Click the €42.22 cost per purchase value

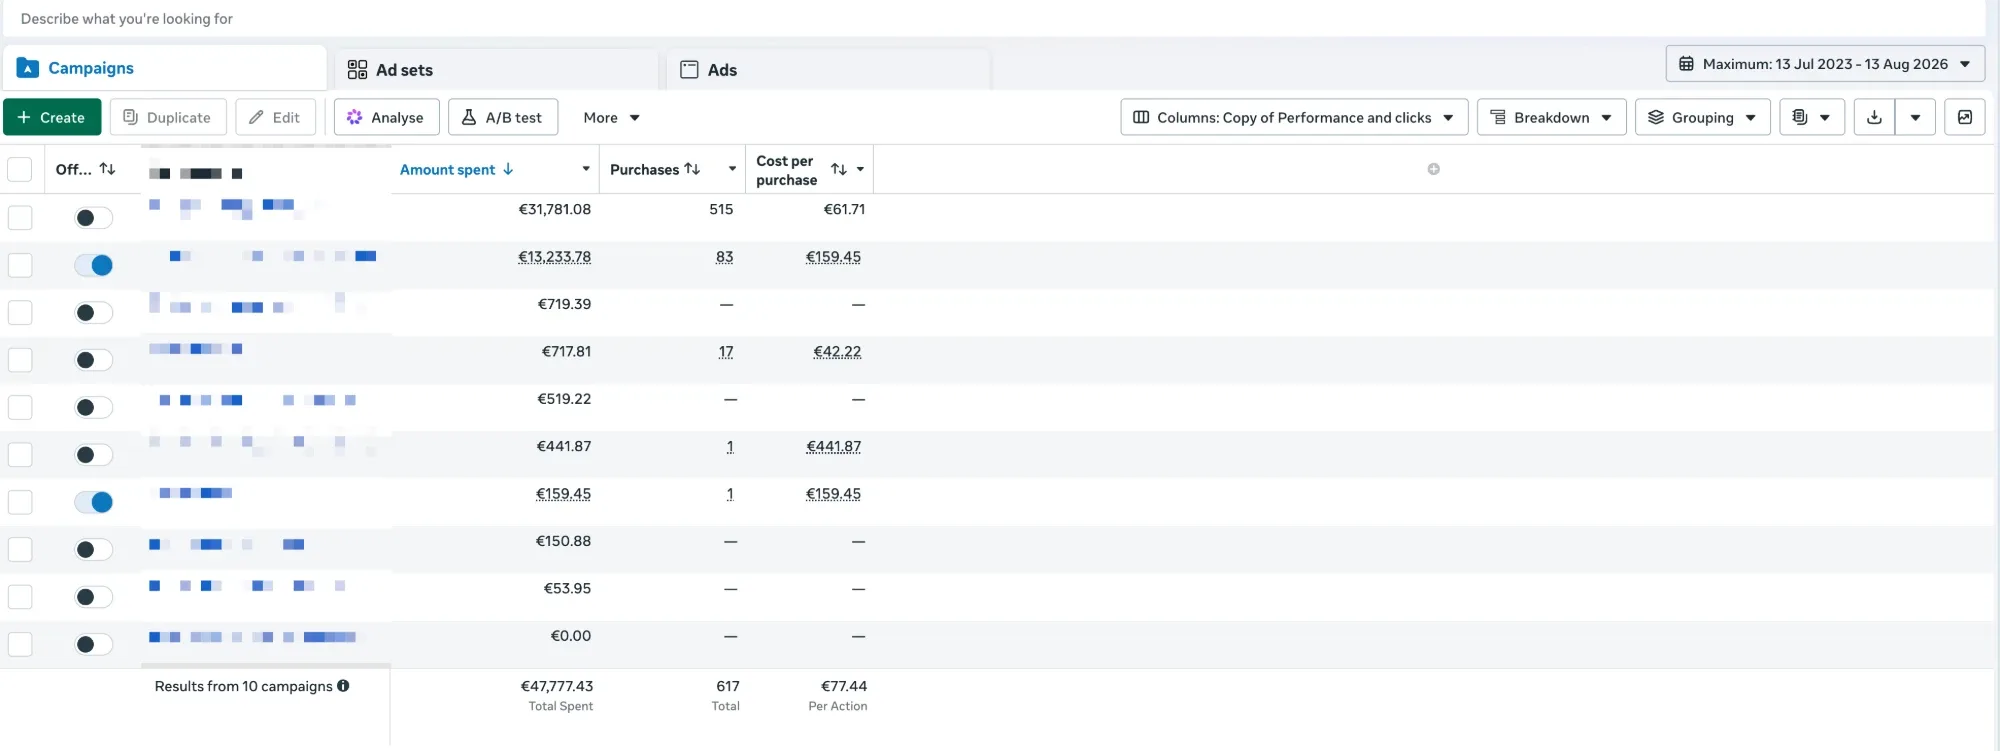pos(837,352)
